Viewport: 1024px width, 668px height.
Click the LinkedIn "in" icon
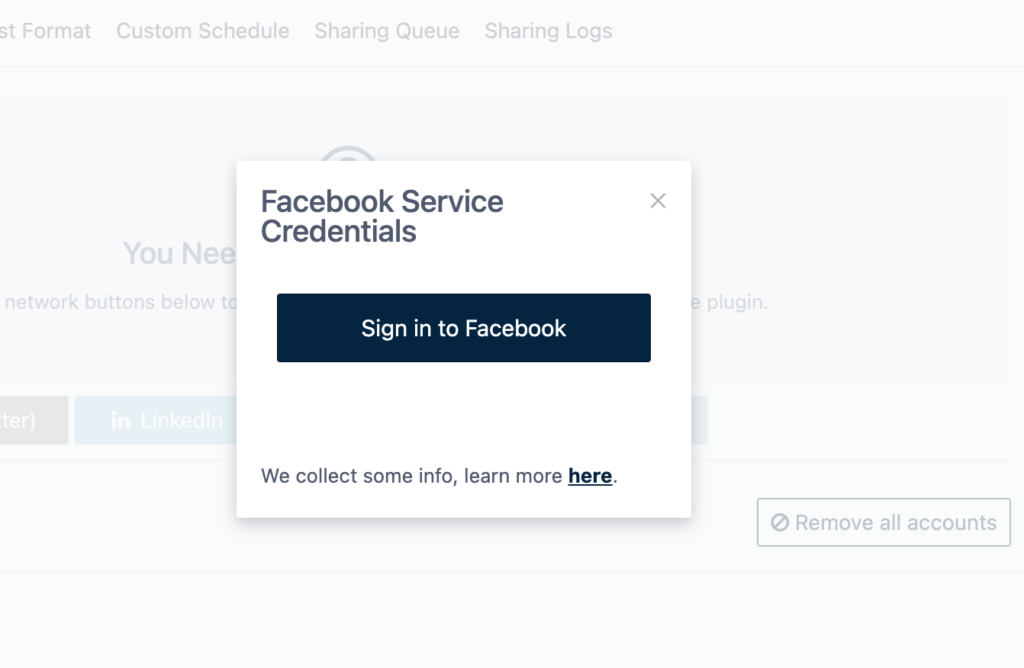click(x=120, y=420)
